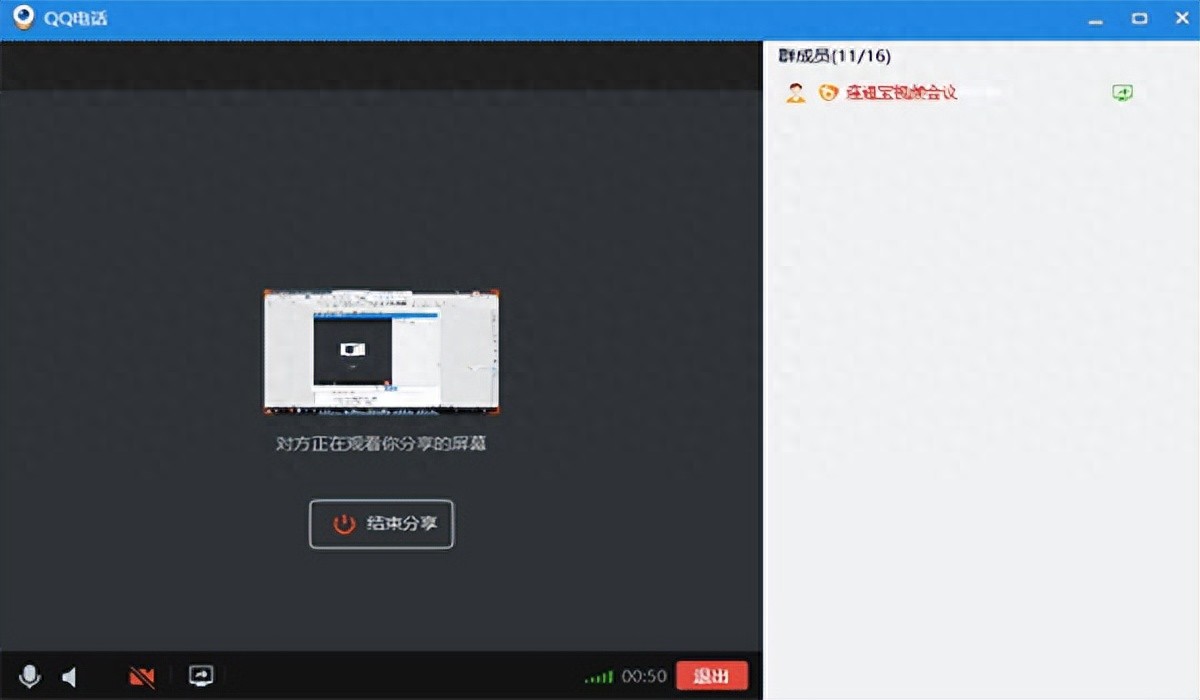Click the network signal strength bars
This screenshot has height=700, width=1200.
(600, 676)
